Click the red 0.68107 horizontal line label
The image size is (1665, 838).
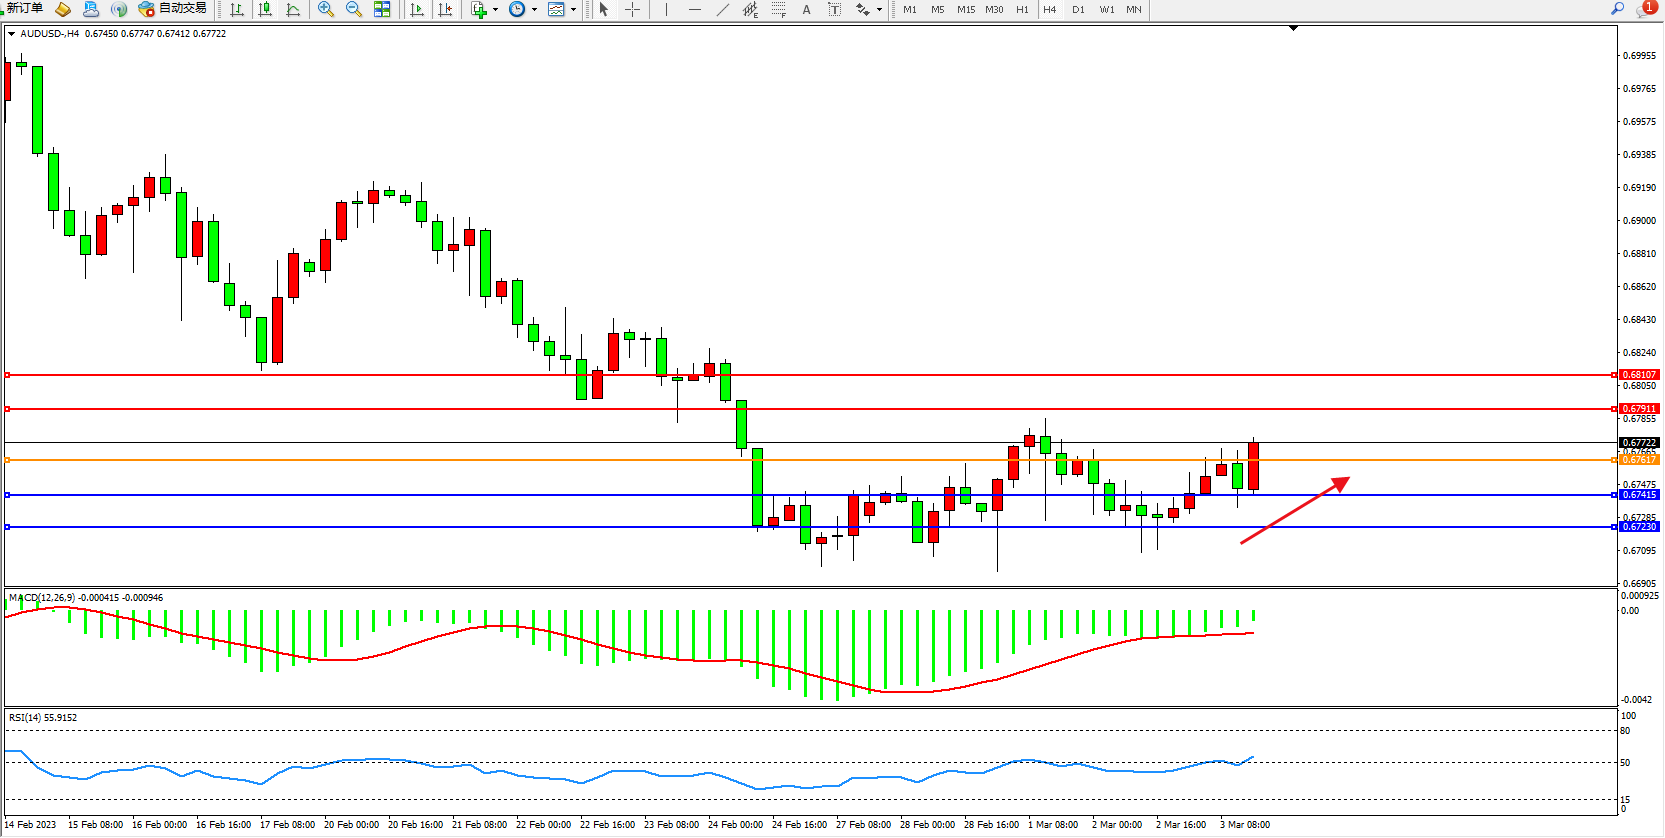(x=1639, y=375)
